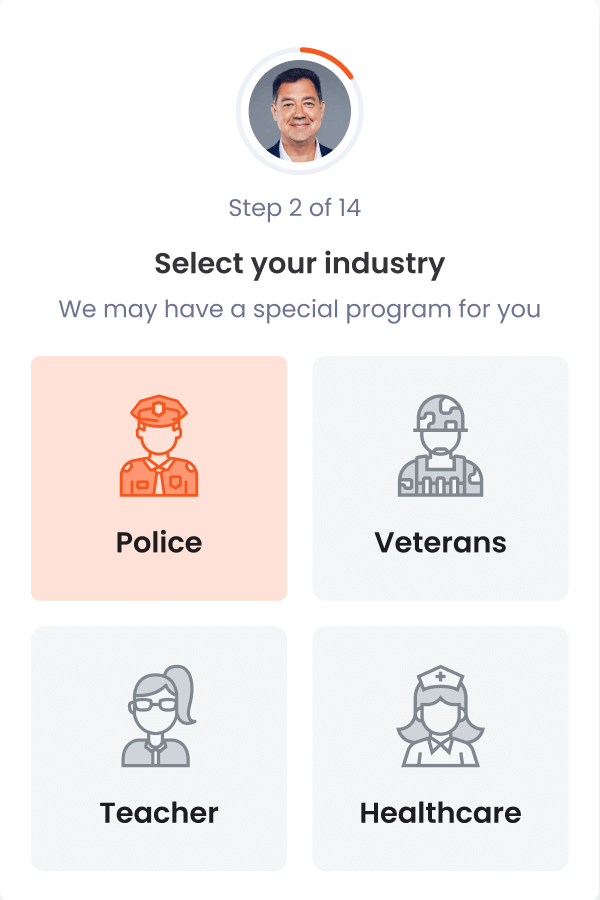
Task: Select the Teacher icon
Action: click(x=158, y=715)
